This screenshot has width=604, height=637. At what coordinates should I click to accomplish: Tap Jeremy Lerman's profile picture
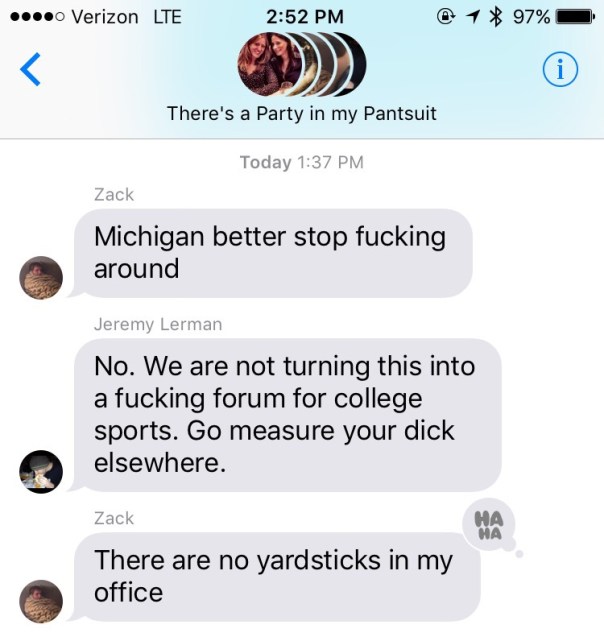(41, 472)
